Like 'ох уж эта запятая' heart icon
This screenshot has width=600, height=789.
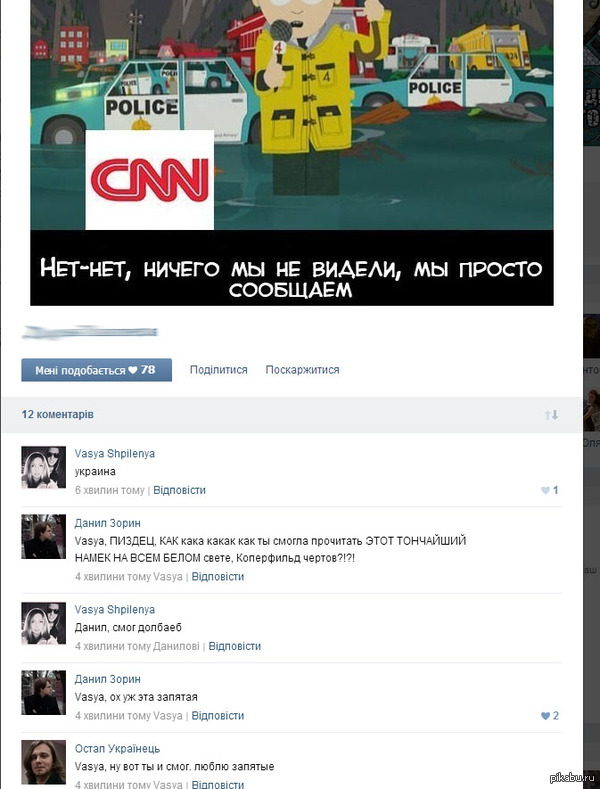click(x=545, y=716)
